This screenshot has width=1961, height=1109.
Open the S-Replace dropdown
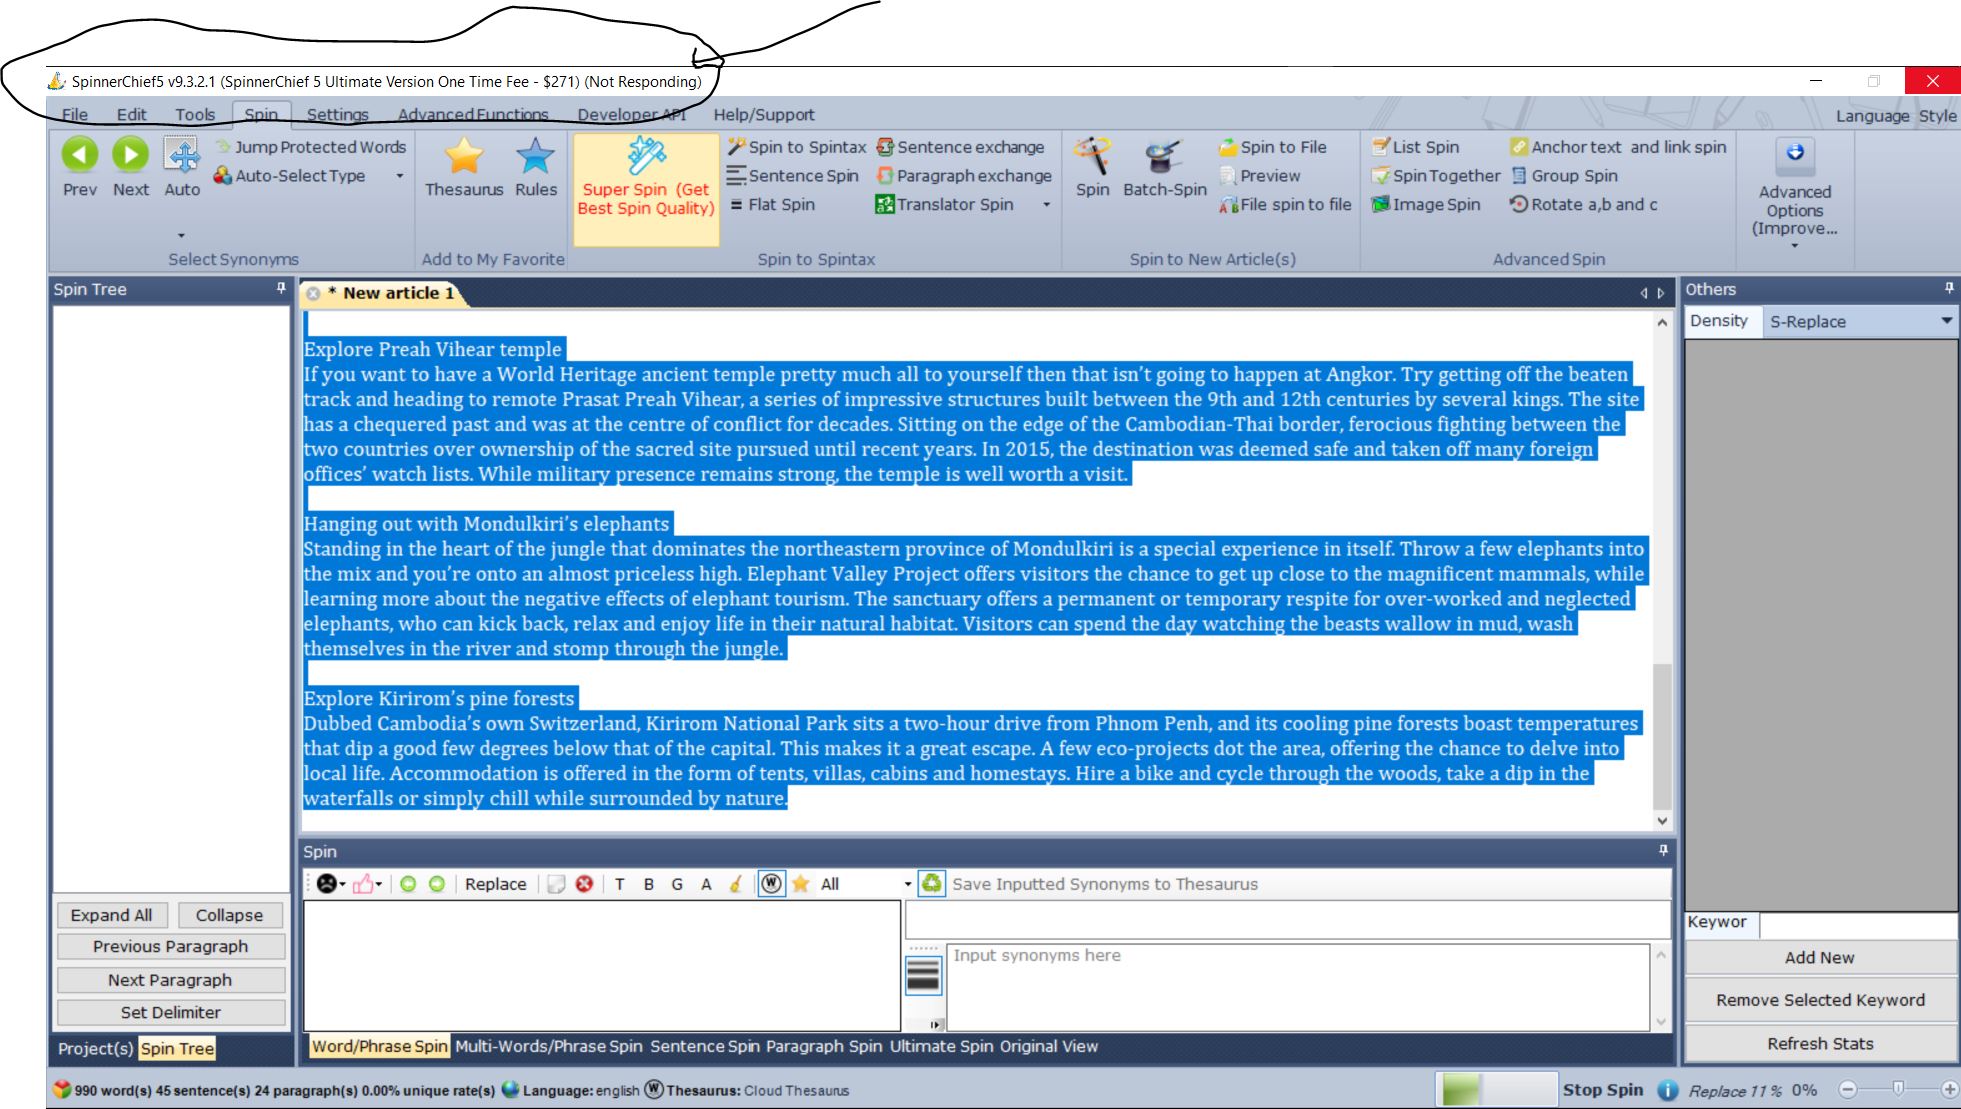(1945, 321)
